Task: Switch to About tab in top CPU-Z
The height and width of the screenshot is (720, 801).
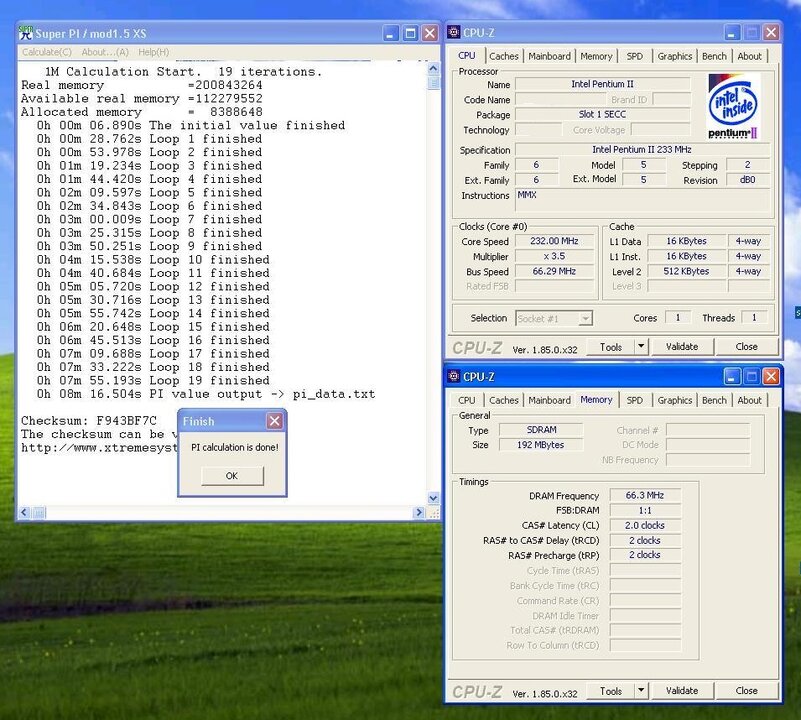Action: tap(749, 56)
